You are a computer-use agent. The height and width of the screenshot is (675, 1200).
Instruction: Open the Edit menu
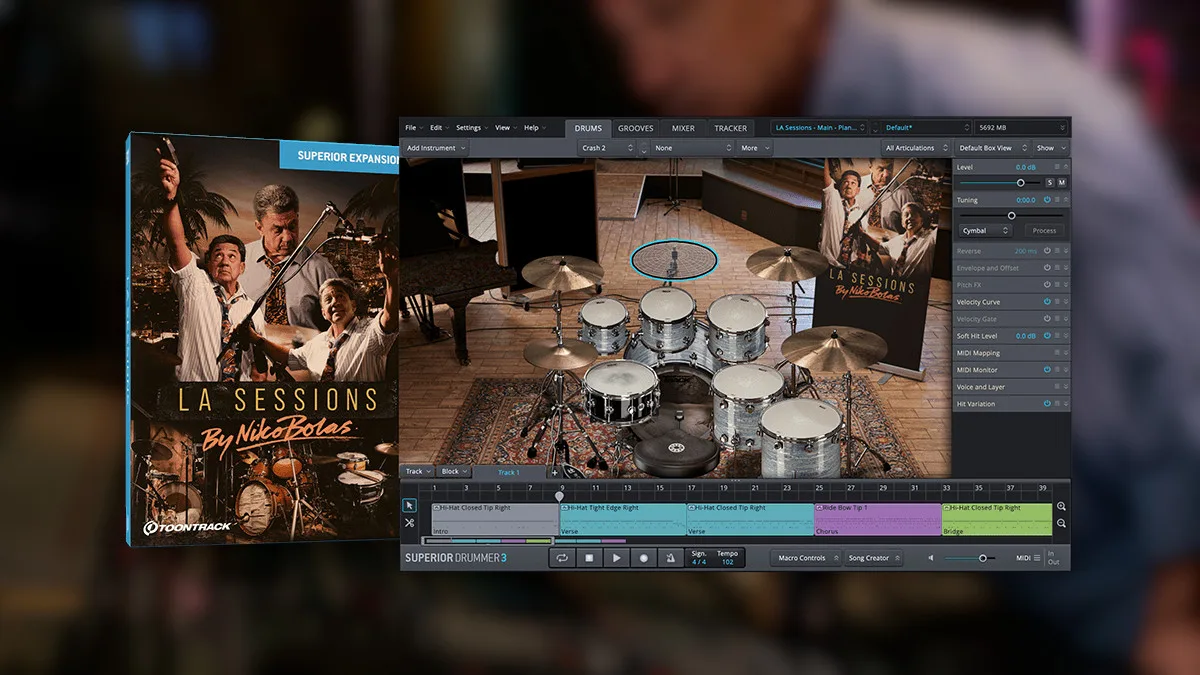pos(438,128)
